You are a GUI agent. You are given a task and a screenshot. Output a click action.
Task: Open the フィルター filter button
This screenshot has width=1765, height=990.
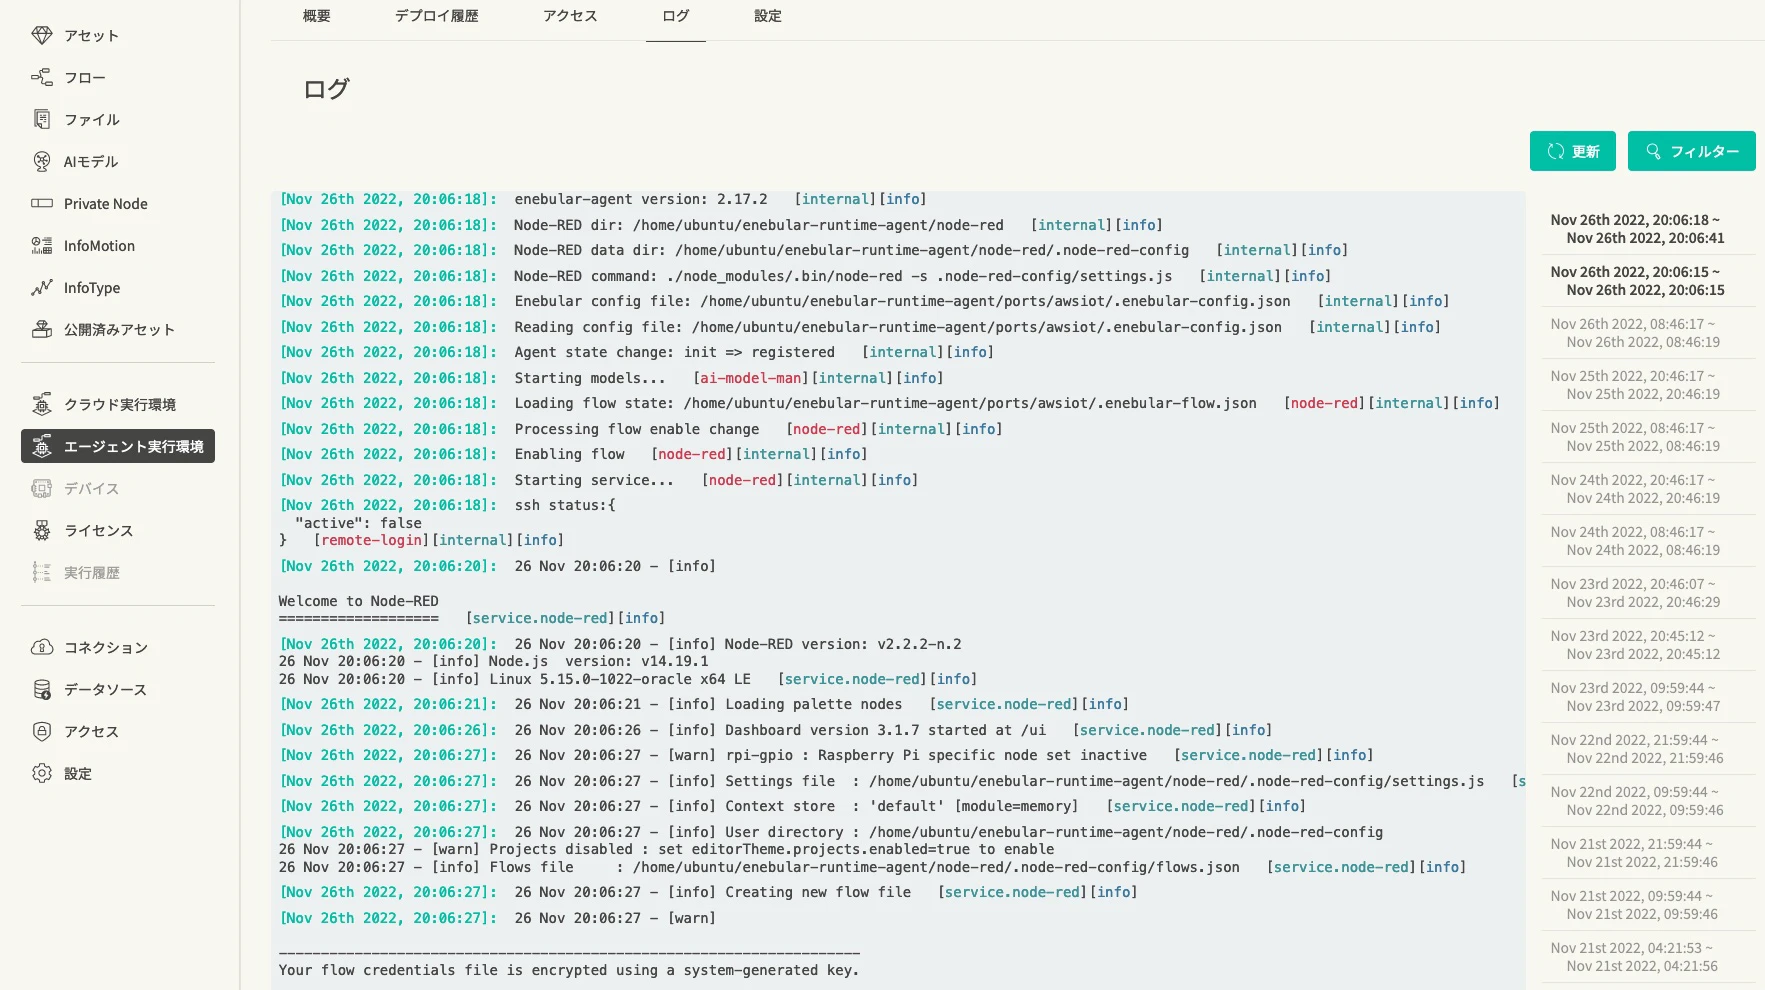click(1692, 151)
